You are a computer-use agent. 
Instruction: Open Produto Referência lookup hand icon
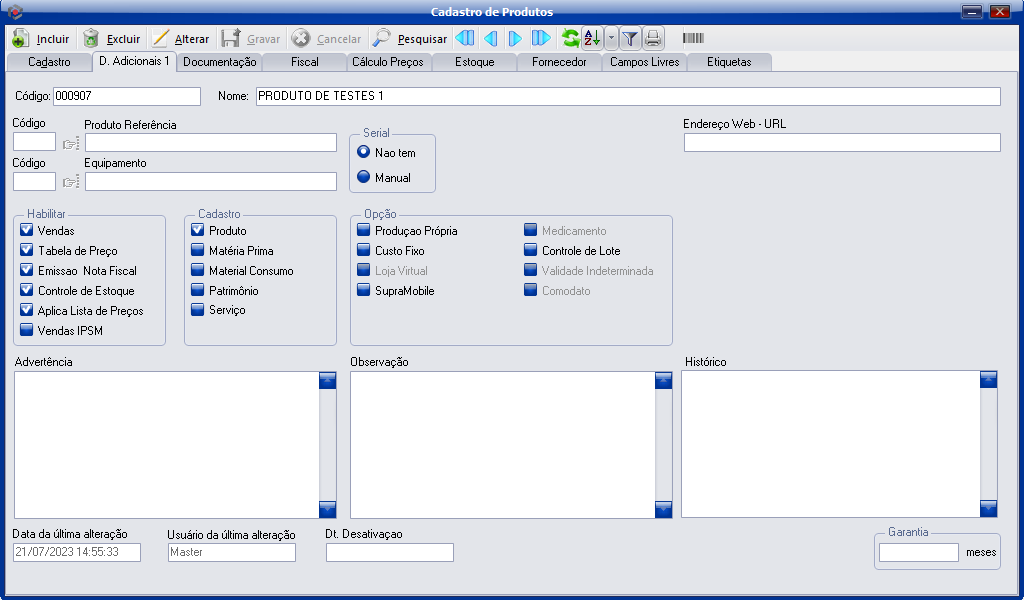point(70,143)
